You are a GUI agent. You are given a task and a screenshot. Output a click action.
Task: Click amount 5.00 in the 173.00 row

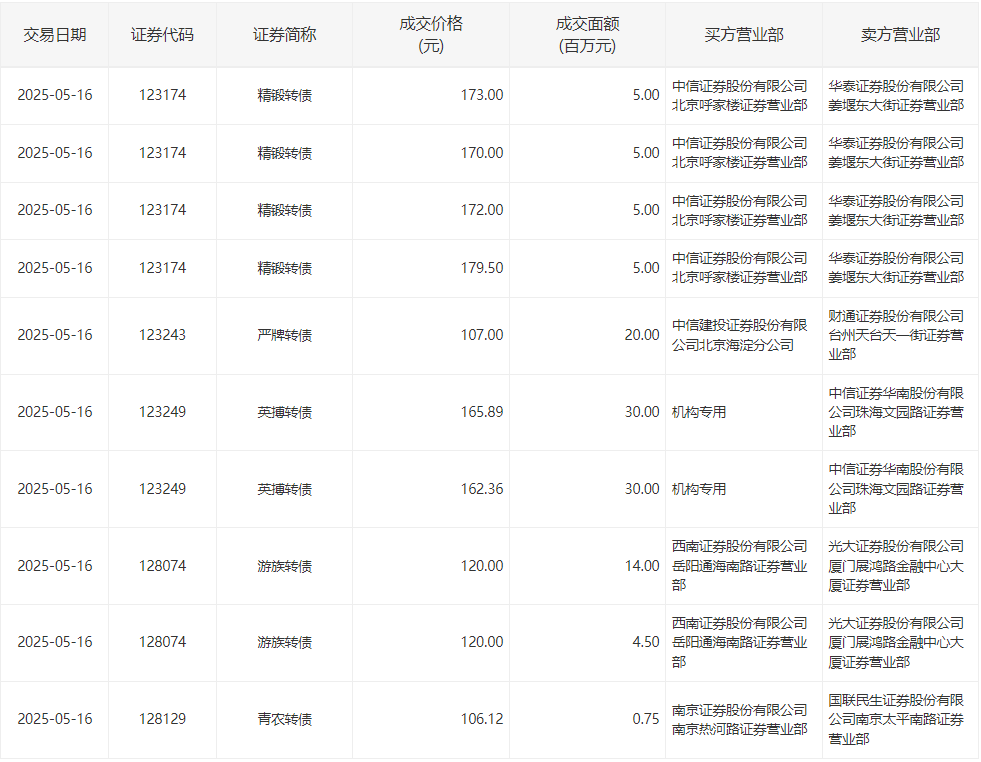pos(646,95)
